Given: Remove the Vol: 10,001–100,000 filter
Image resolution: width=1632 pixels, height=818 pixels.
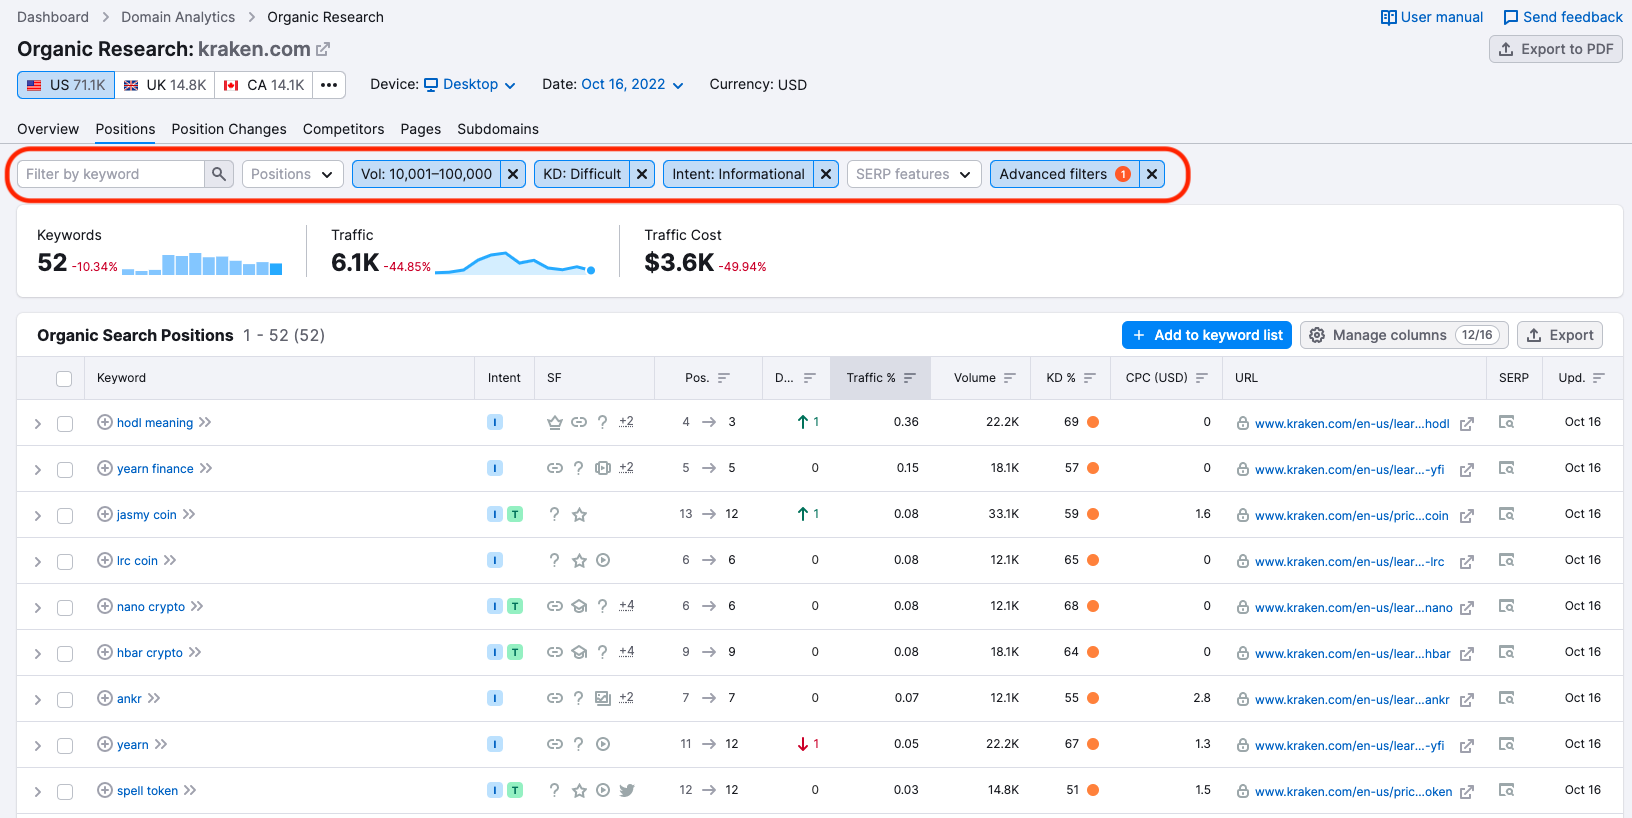Looking at the screenshot, I should click(513, 174).
